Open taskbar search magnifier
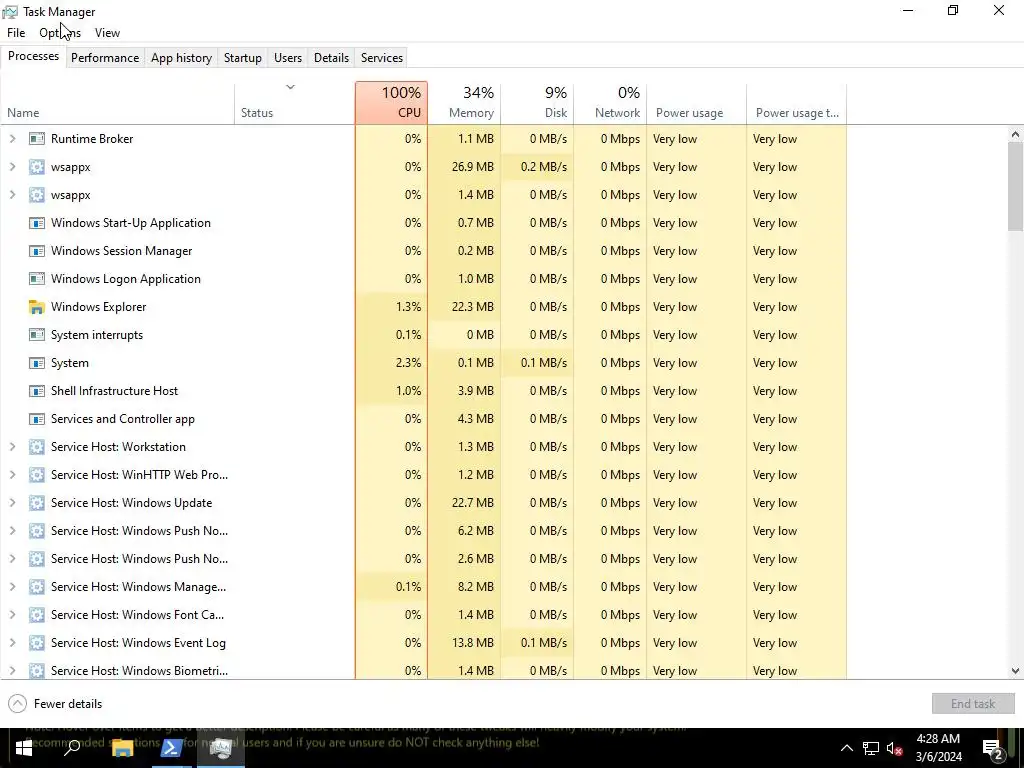Image resolution: width=1024 pixels, height=768 pixels. pos(72,748)
